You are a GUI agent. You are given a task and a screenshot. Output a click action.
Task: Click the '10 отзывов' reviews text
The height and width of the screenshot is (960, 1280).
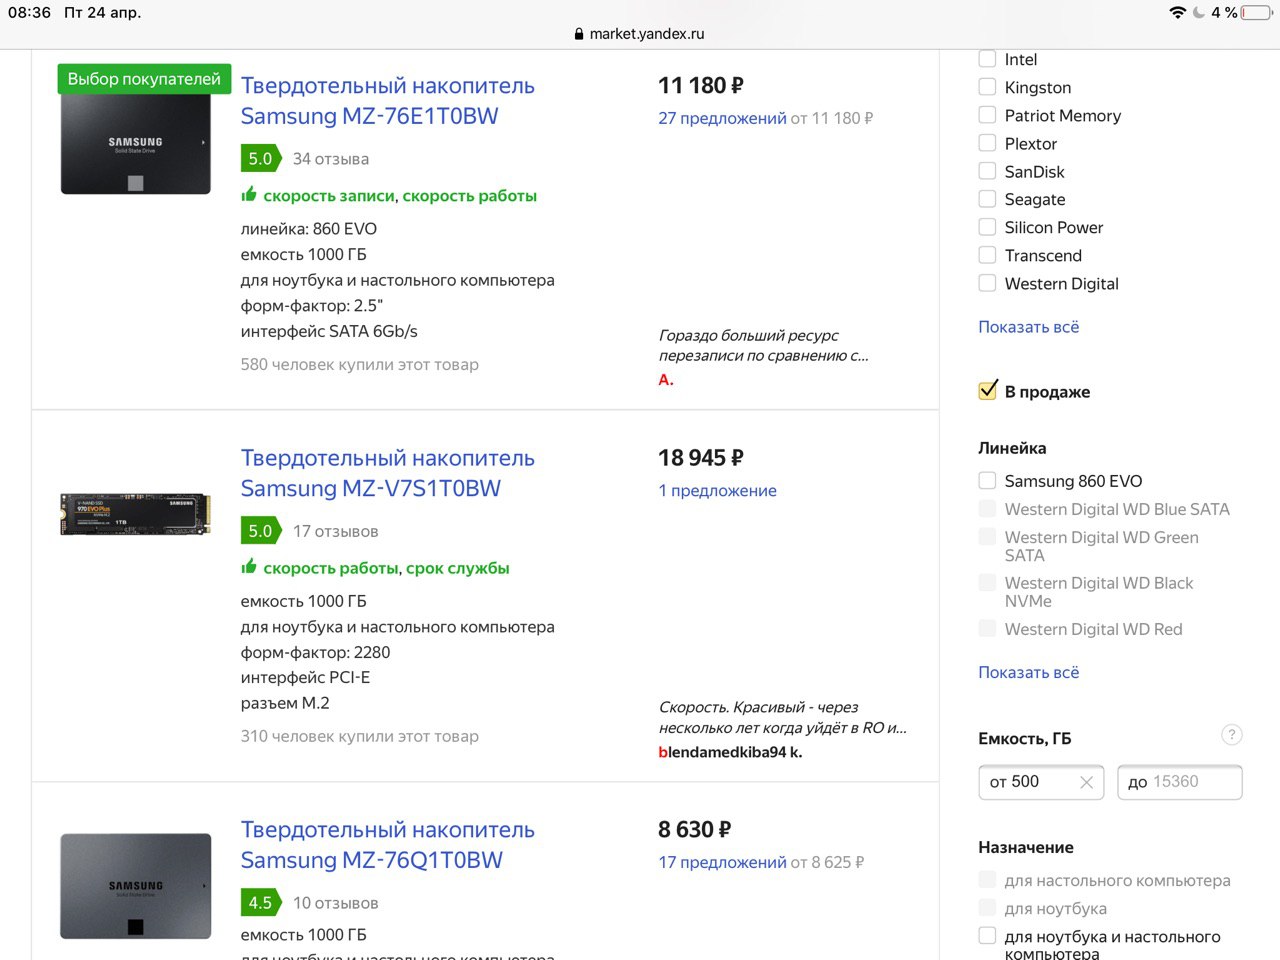[x=336, y=903]
